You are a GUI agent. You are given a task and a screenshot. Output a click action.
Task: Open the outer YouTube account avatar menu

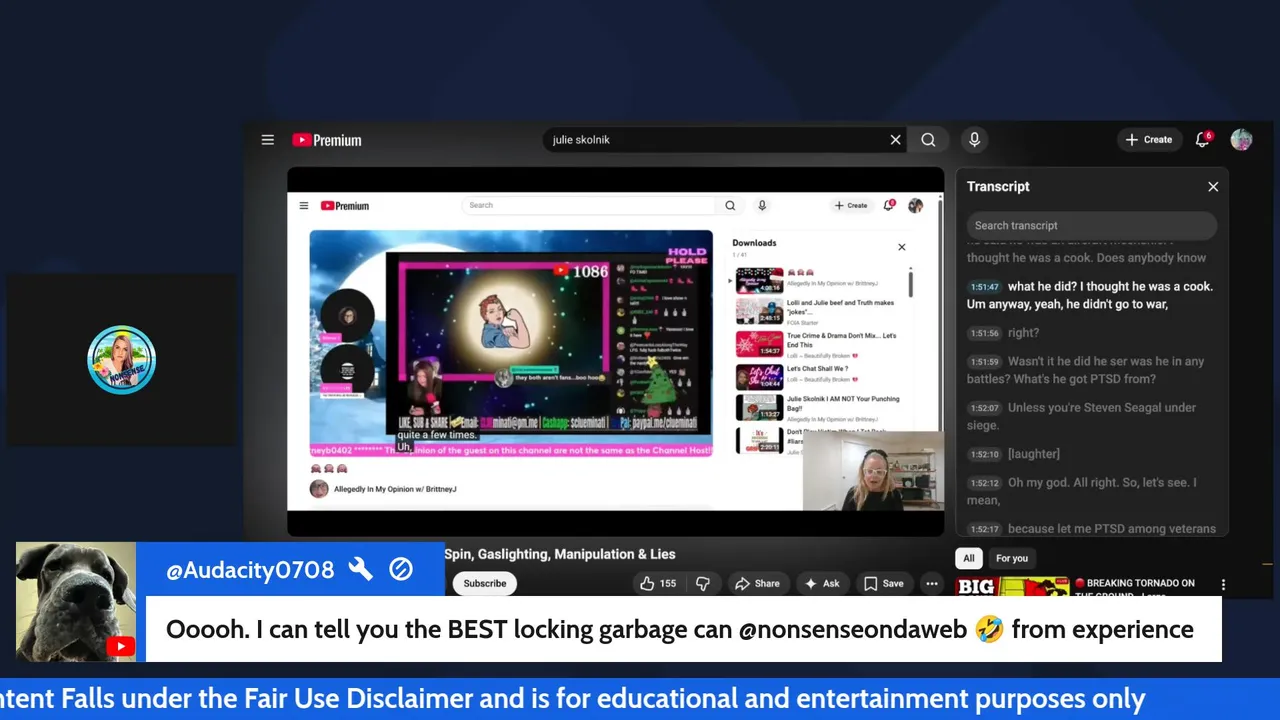click(x=1241, y=140)
